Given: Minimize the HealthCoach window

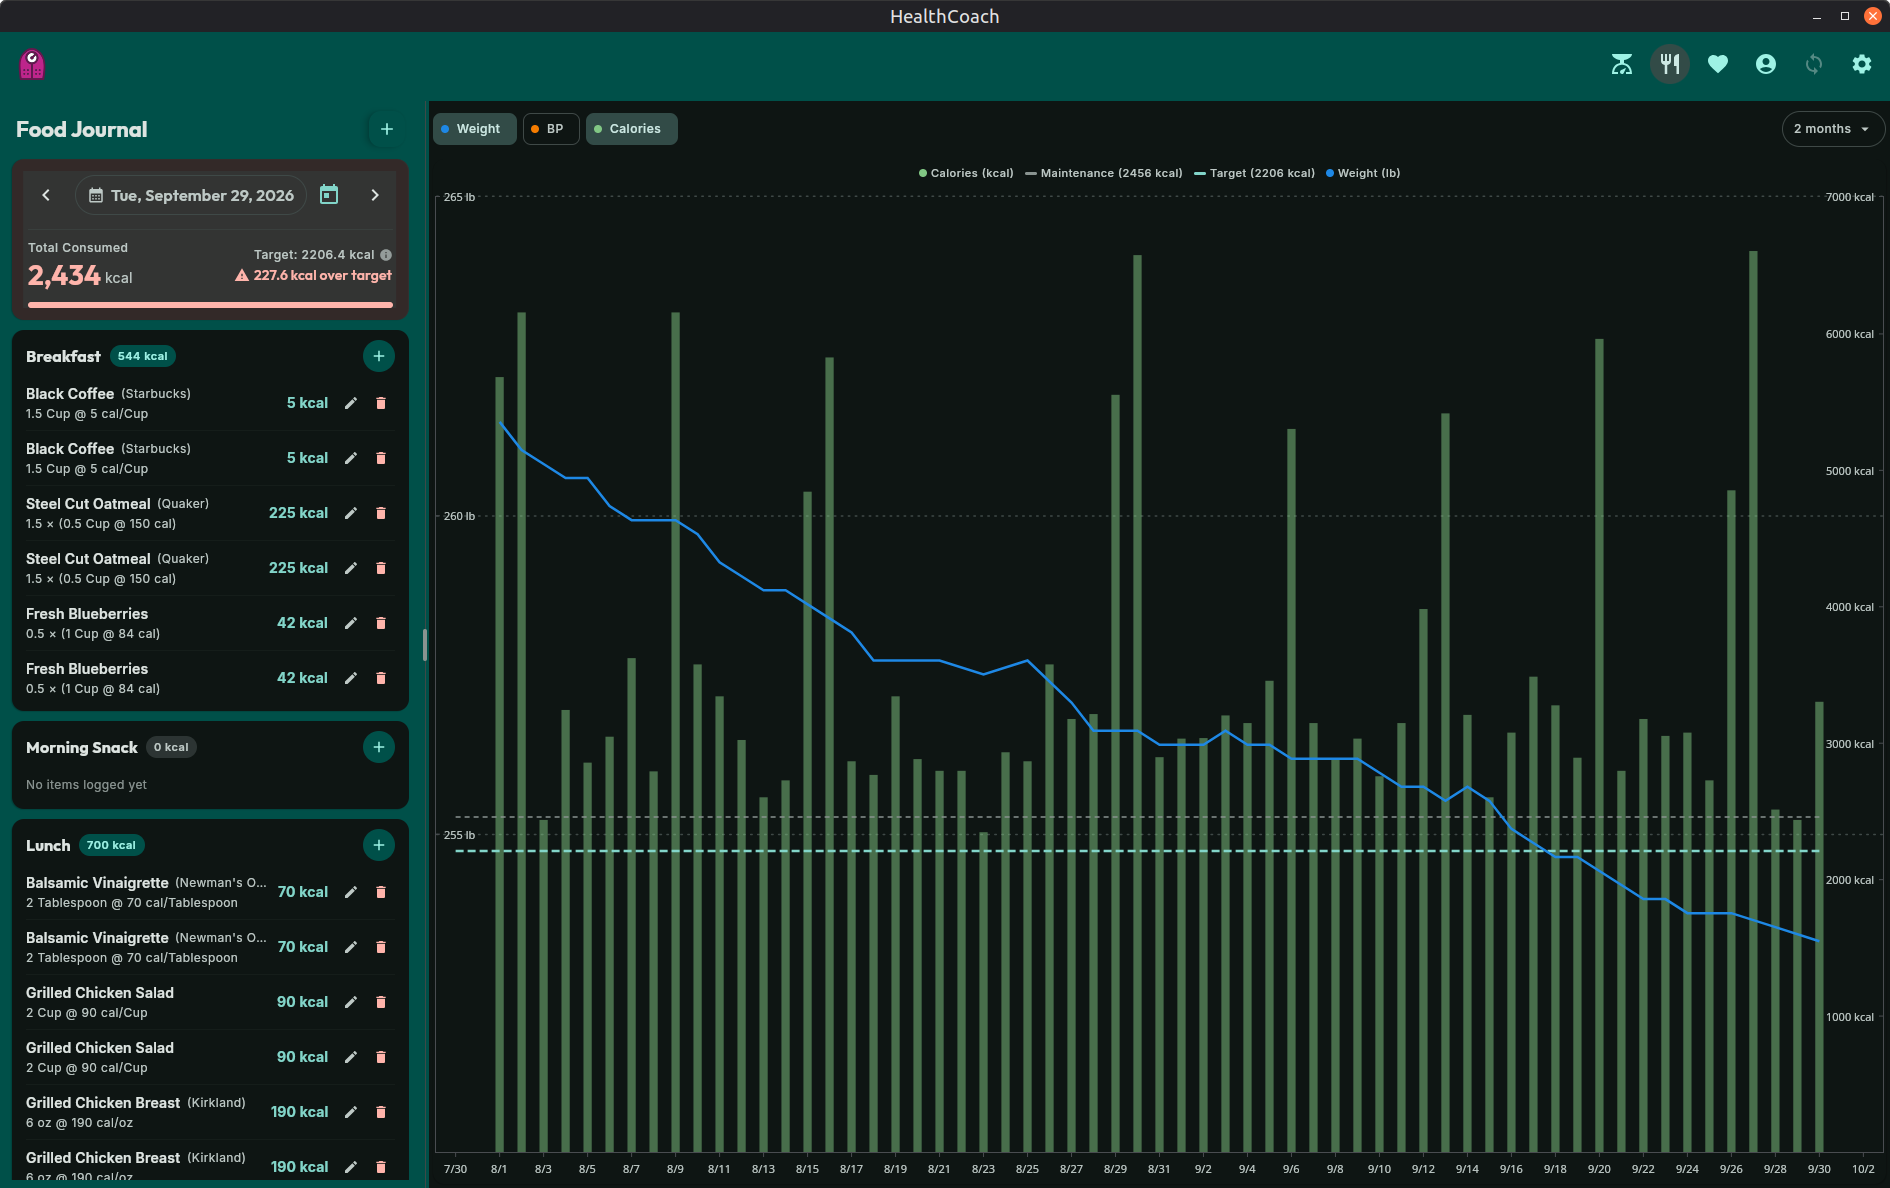Looking at the screenshot, I should tap(1817, 16).
